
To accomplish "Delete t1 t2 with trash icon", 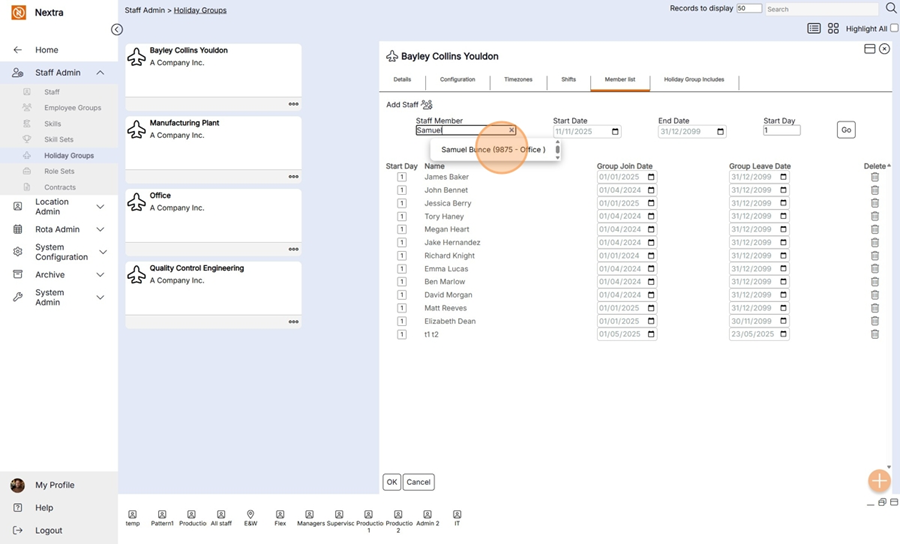I will 874,334.
